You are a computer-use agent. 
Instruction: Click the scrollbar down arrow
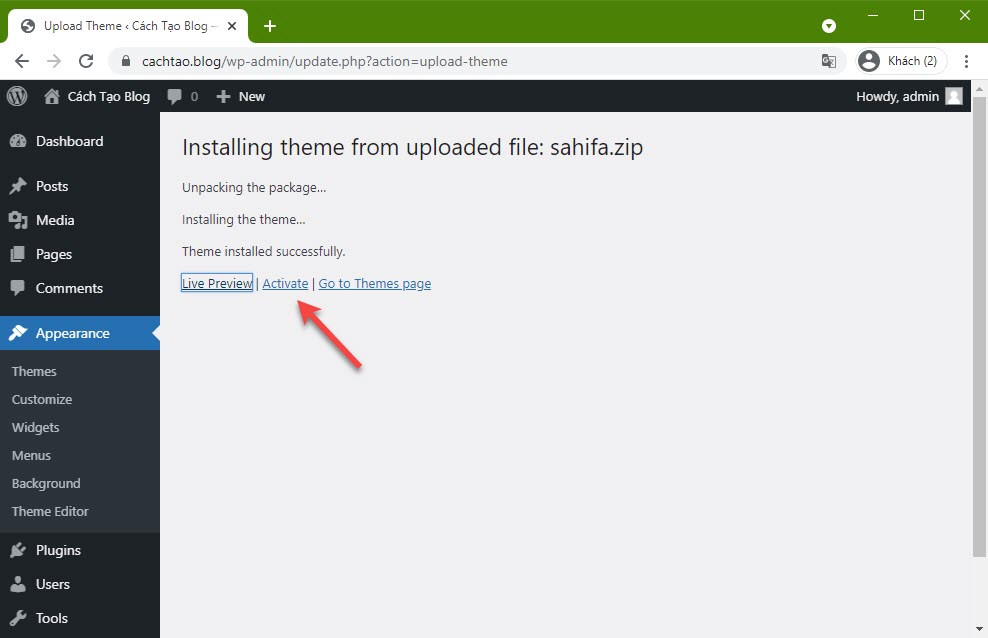pyautogui.click(x=979, y=629)
